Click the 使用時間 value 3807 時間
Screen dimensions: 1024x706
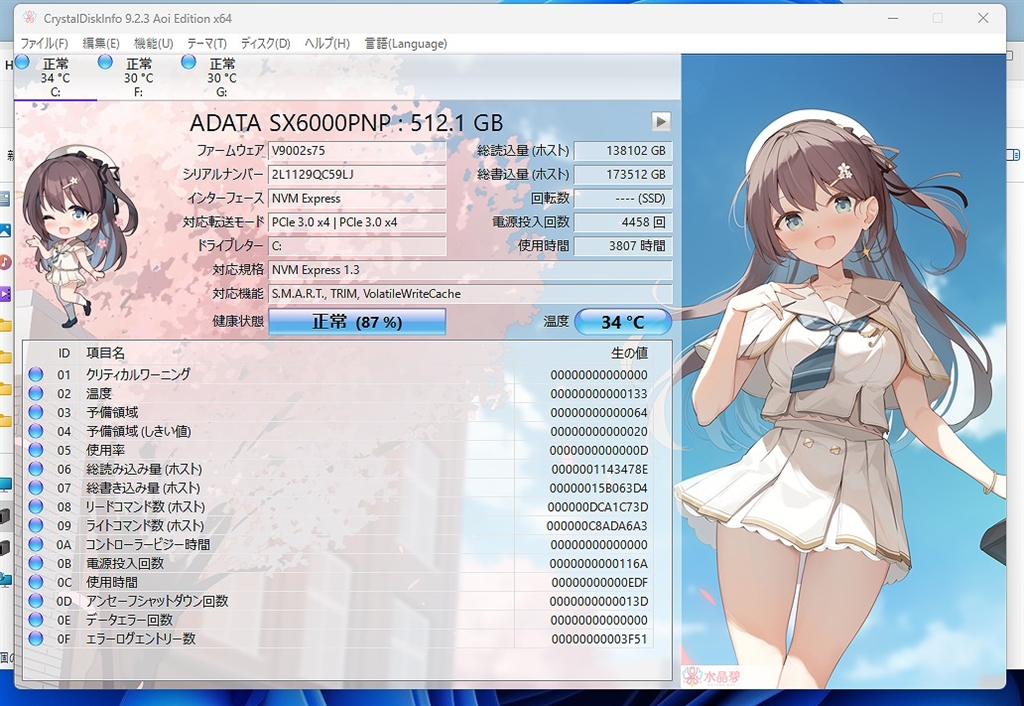pyautogui.click(x=622, y=246)
